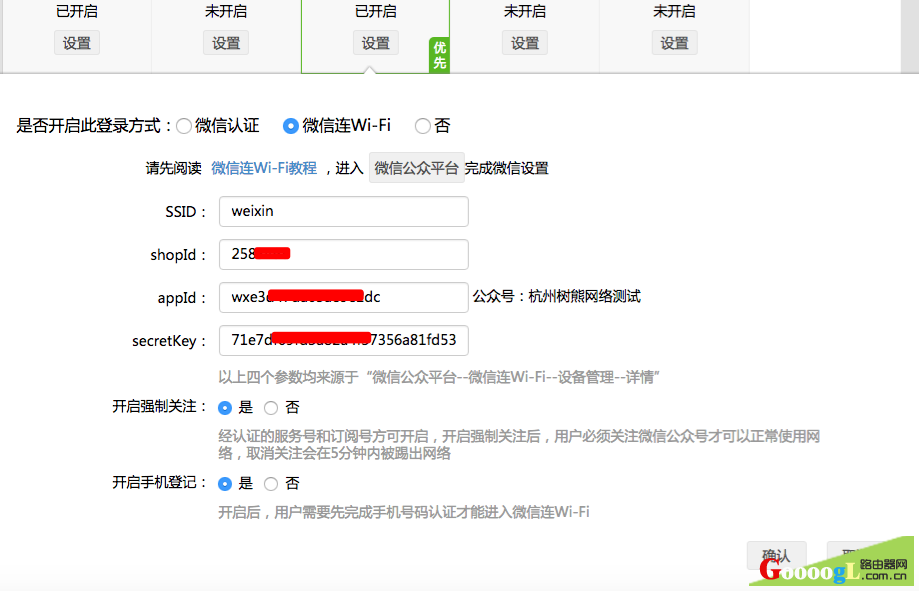The width and height of the screenshot is (919, 591).
Task: Select the 微信连Wi-Fi login option
Action: point(291,126)
